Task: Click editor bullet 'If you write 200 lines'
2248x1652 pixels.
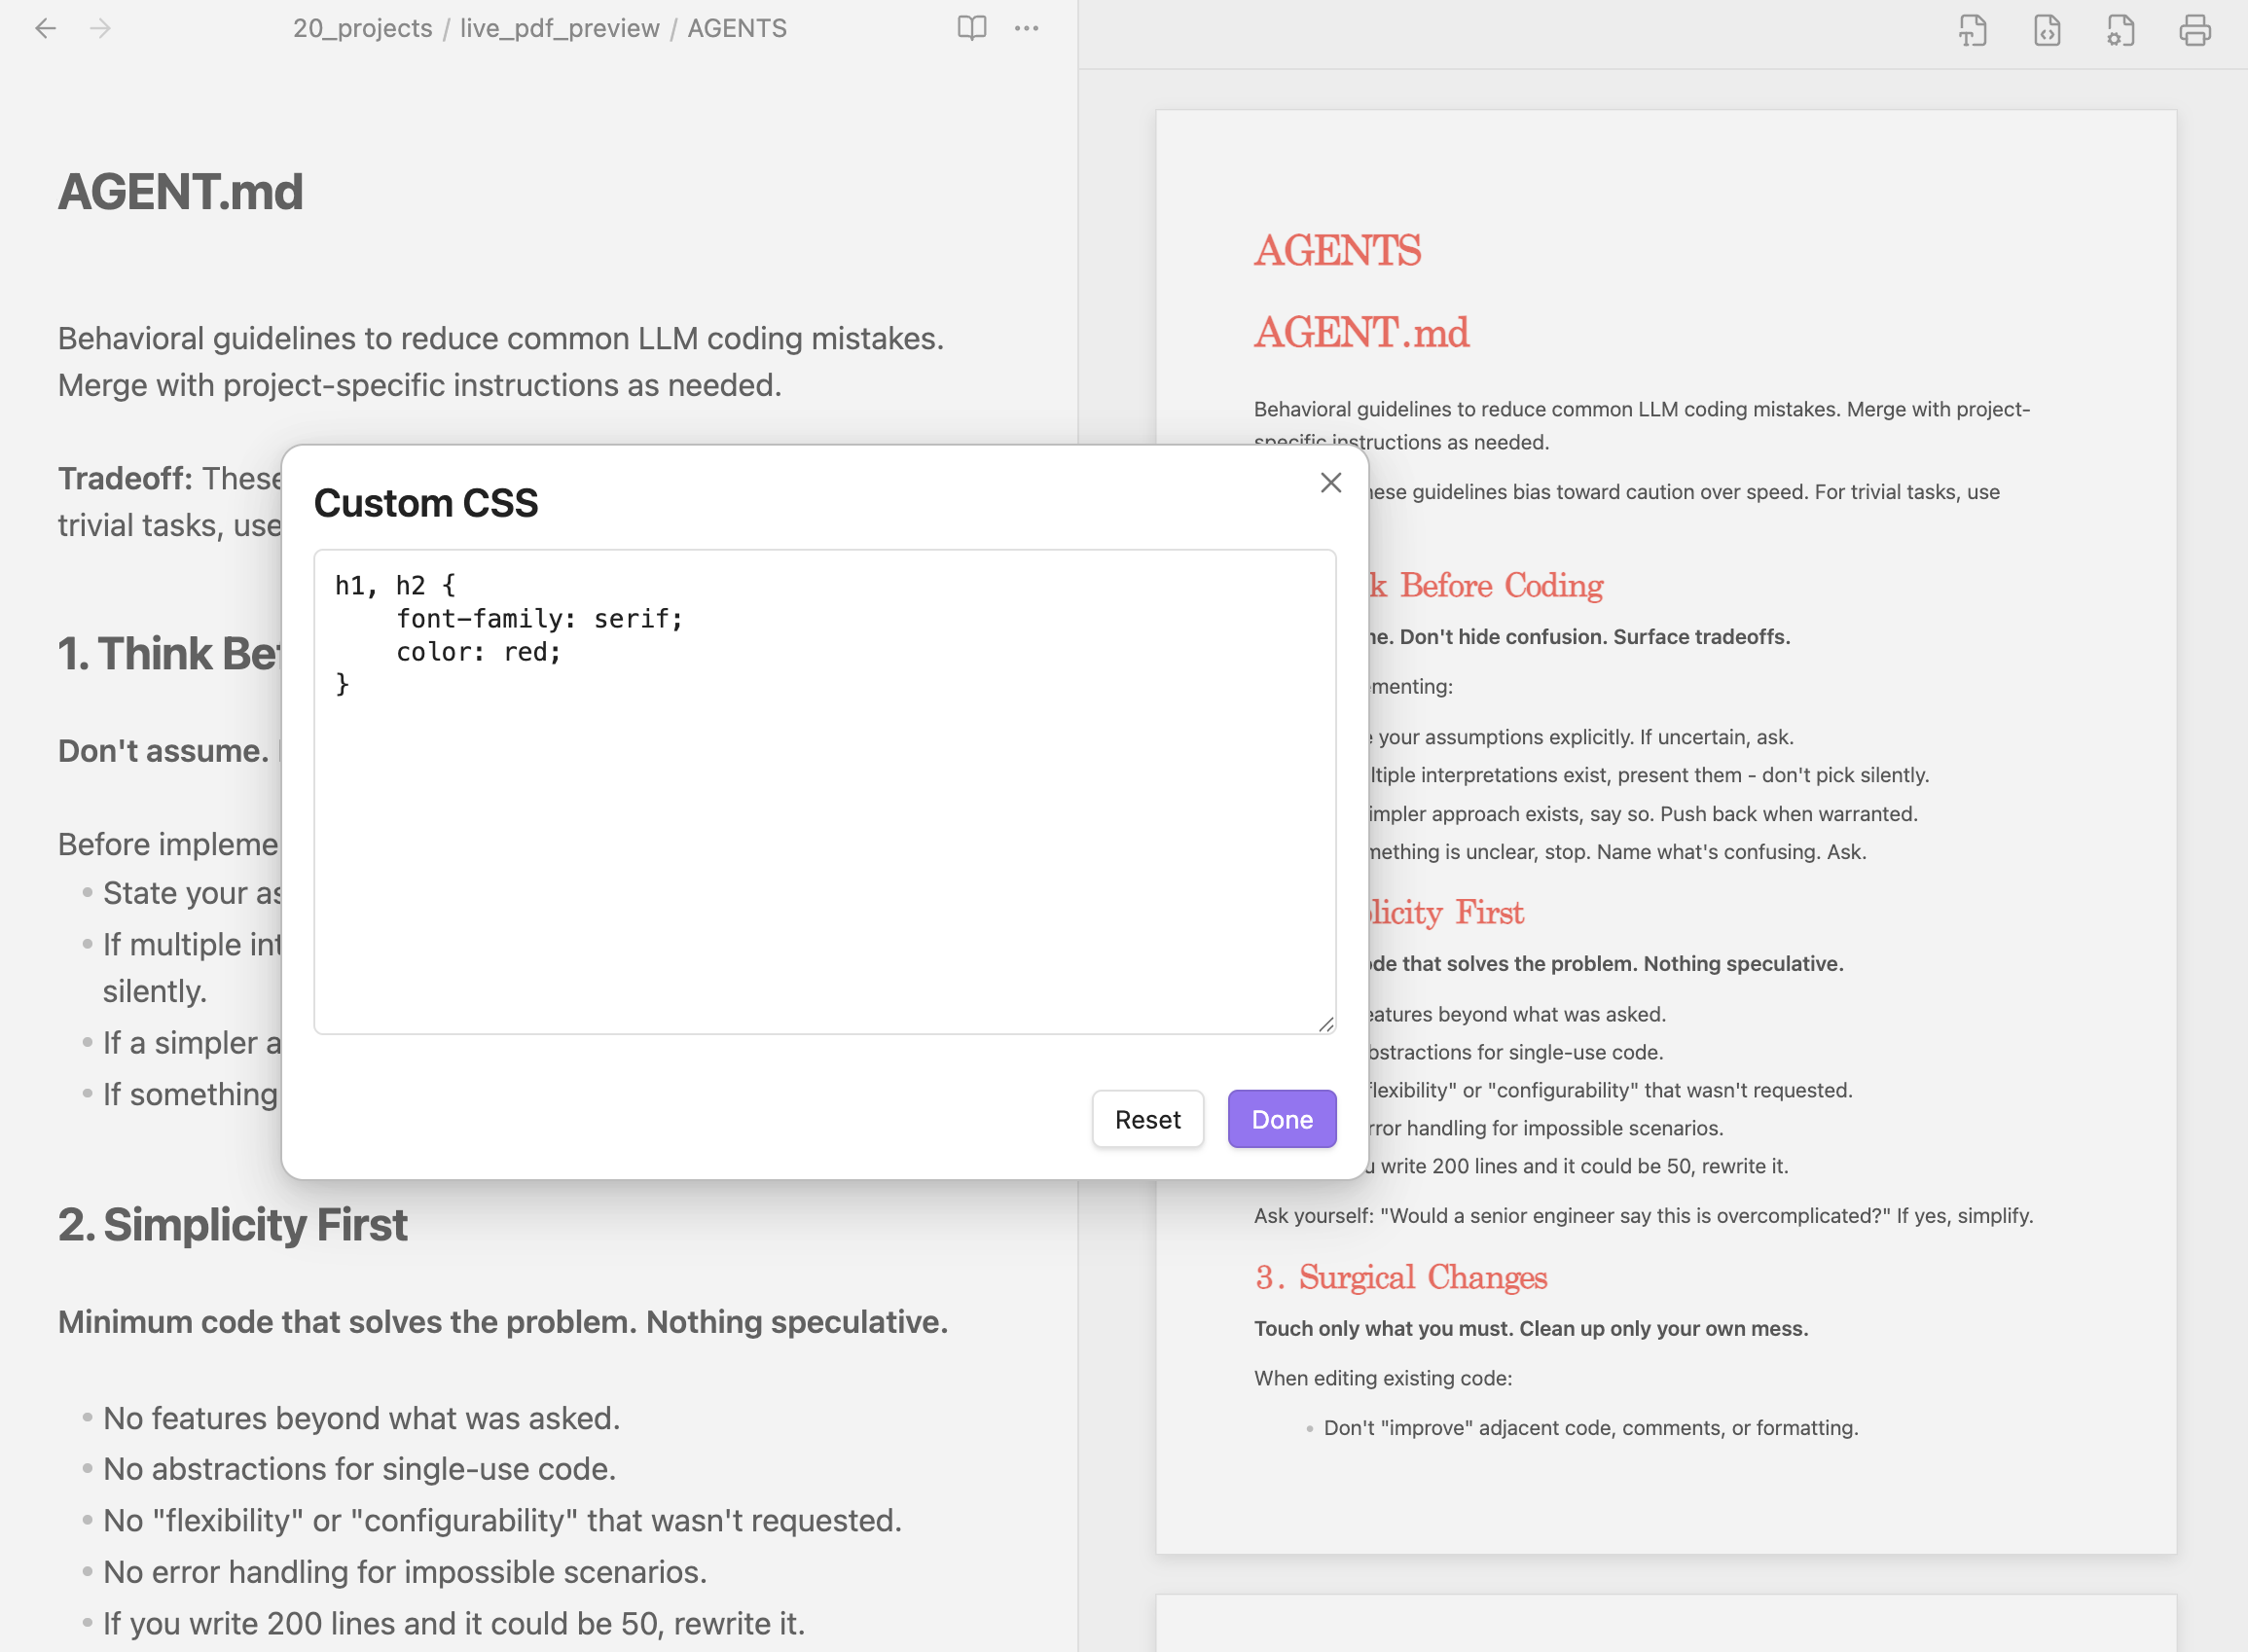Action: click(453, 1622)
